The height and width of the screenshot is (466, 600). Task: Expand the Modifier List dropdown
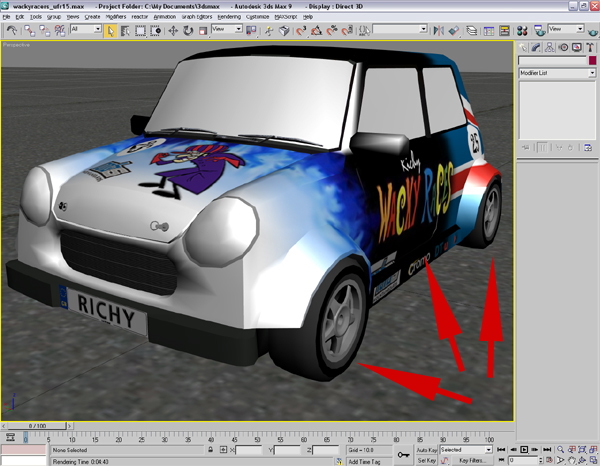click(x=557, y=73)
